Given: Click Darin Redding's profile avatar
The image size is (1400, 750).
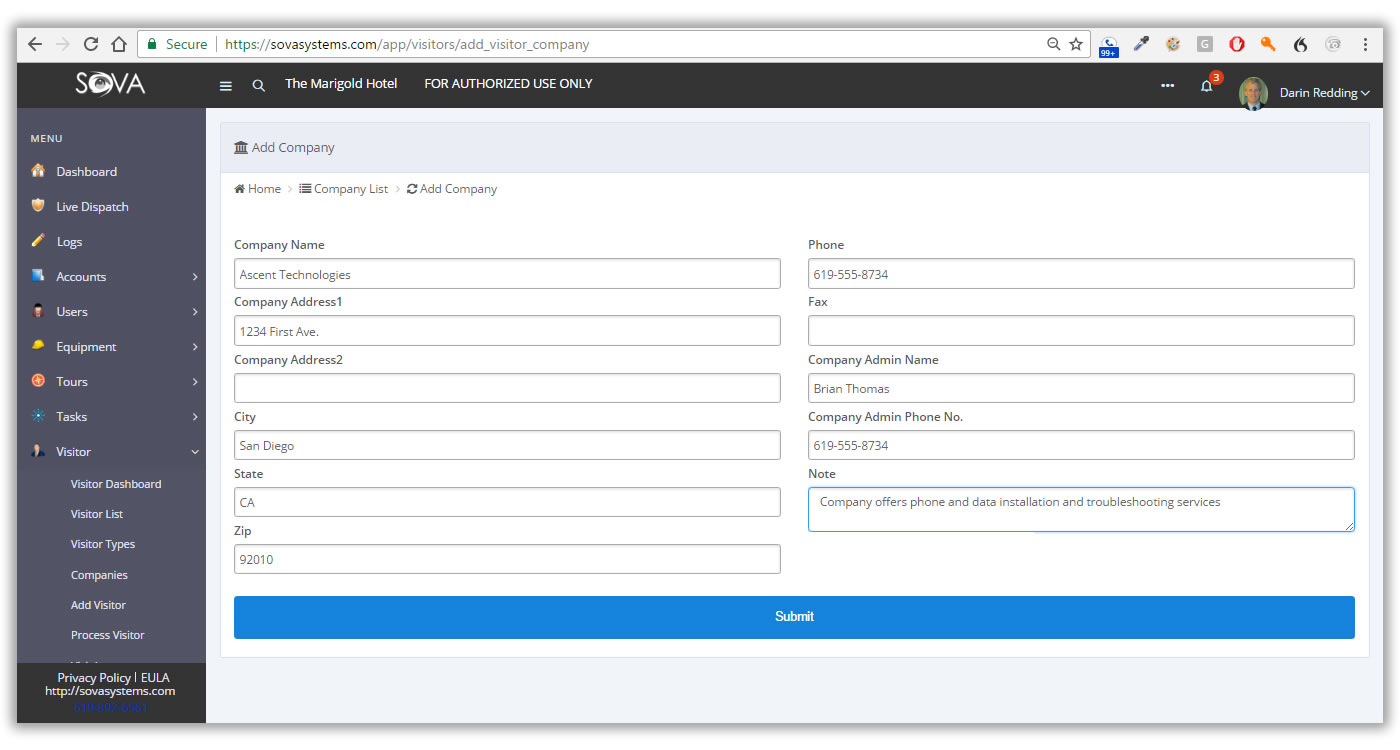Looking at the screenshot, I should [x=1253, y=92].
